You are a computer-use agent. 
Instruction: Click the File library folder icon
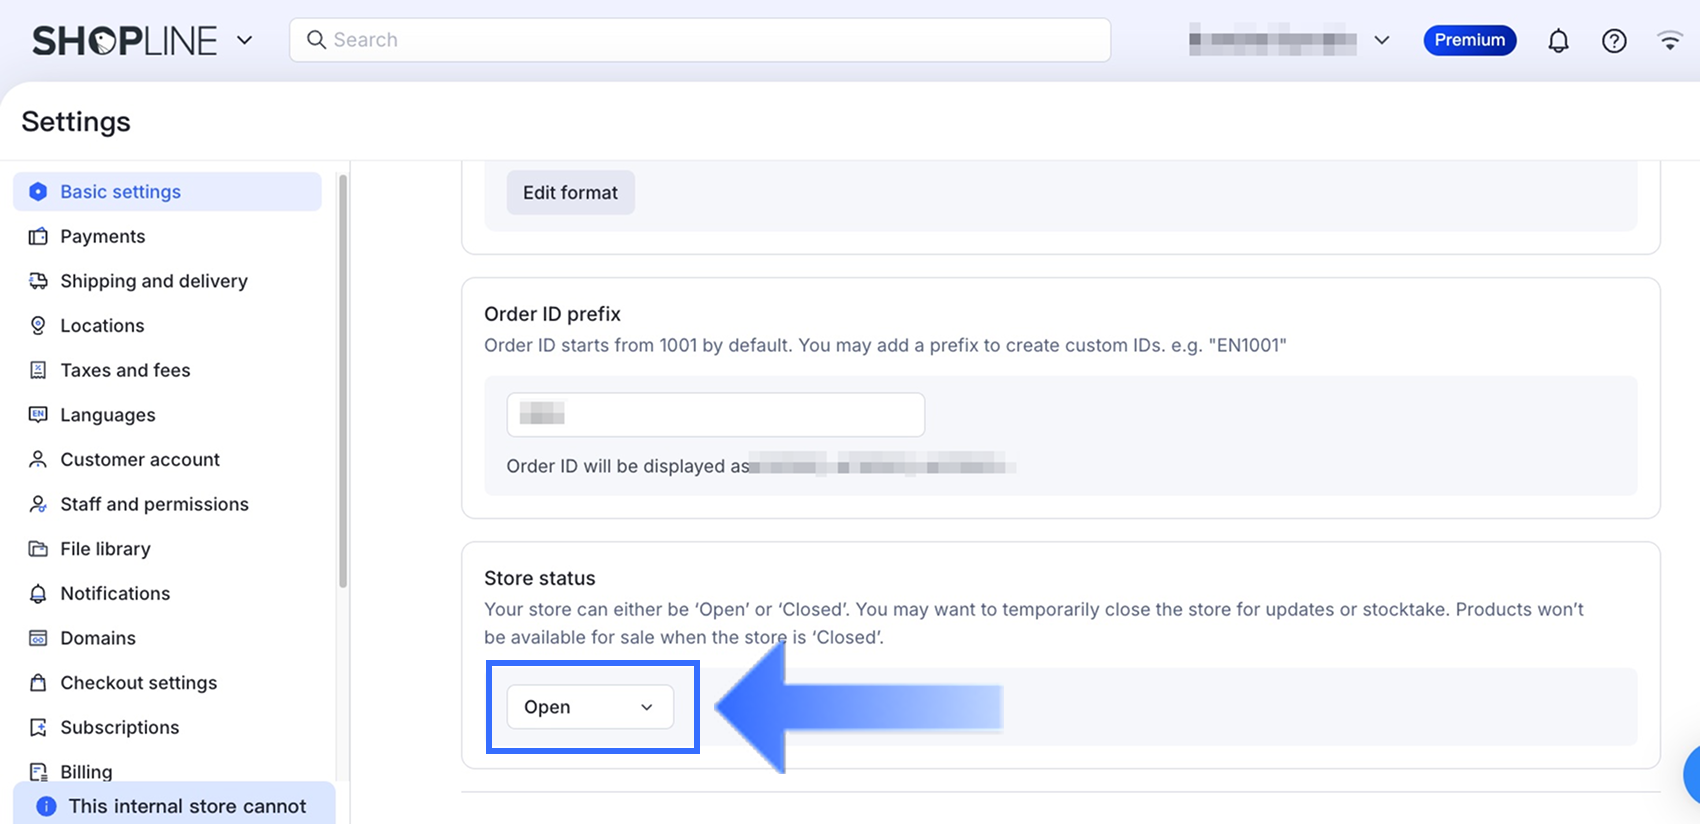38,549
